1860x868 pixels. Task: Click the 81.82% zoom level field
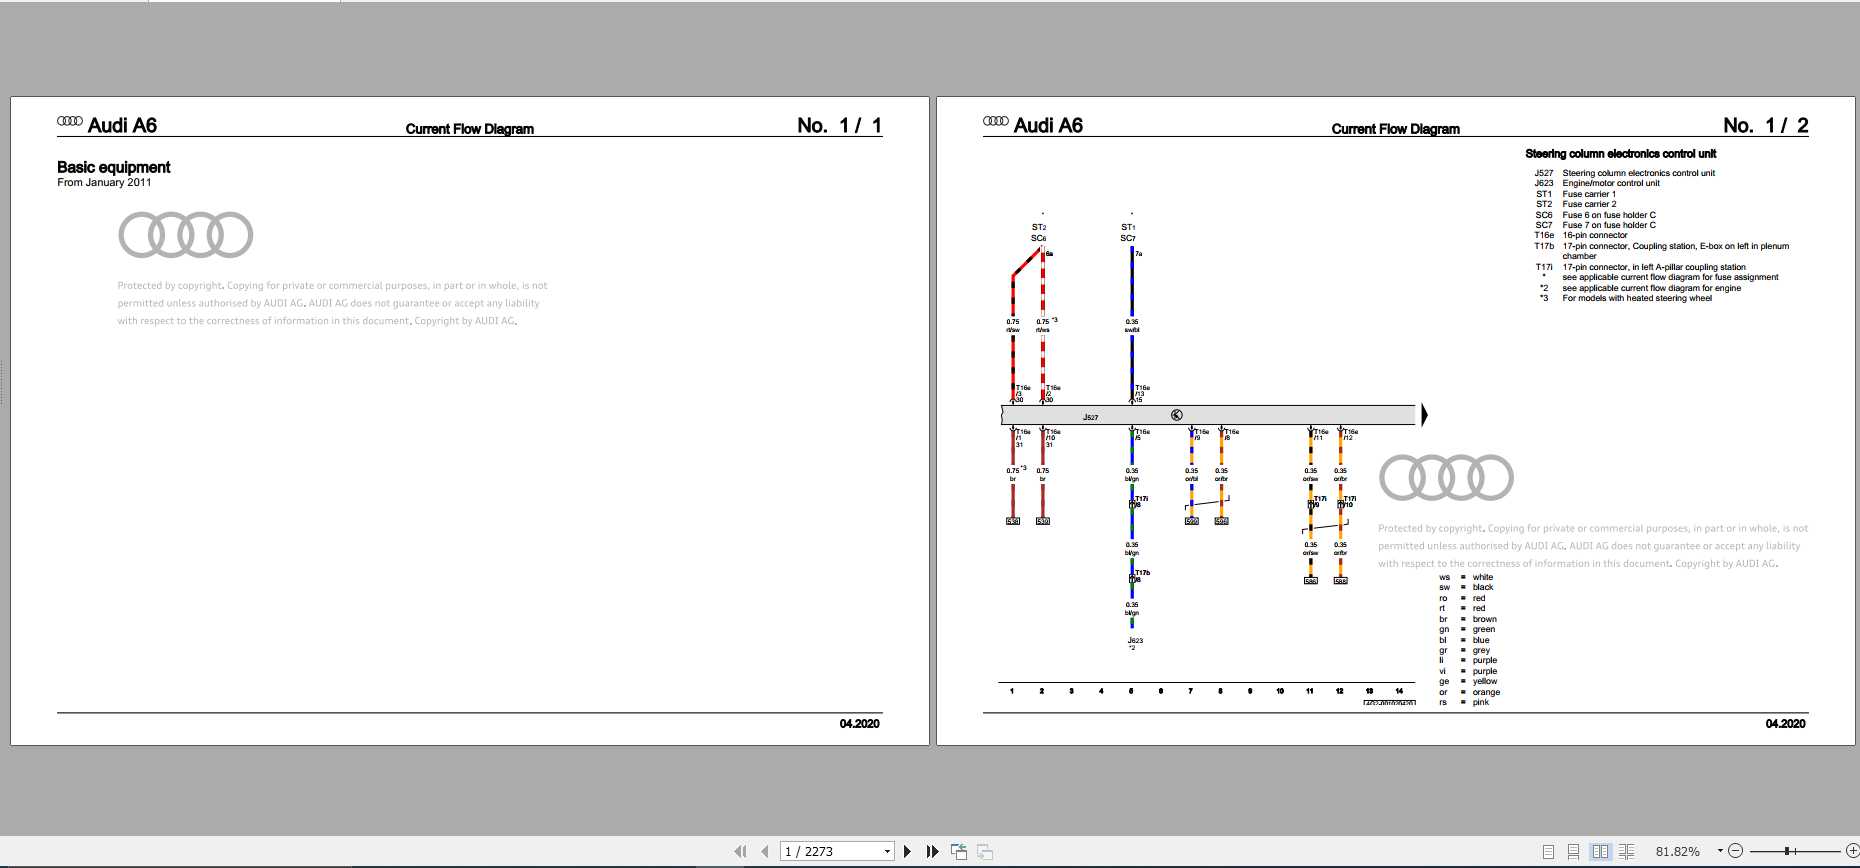(x=1678, y=851)
